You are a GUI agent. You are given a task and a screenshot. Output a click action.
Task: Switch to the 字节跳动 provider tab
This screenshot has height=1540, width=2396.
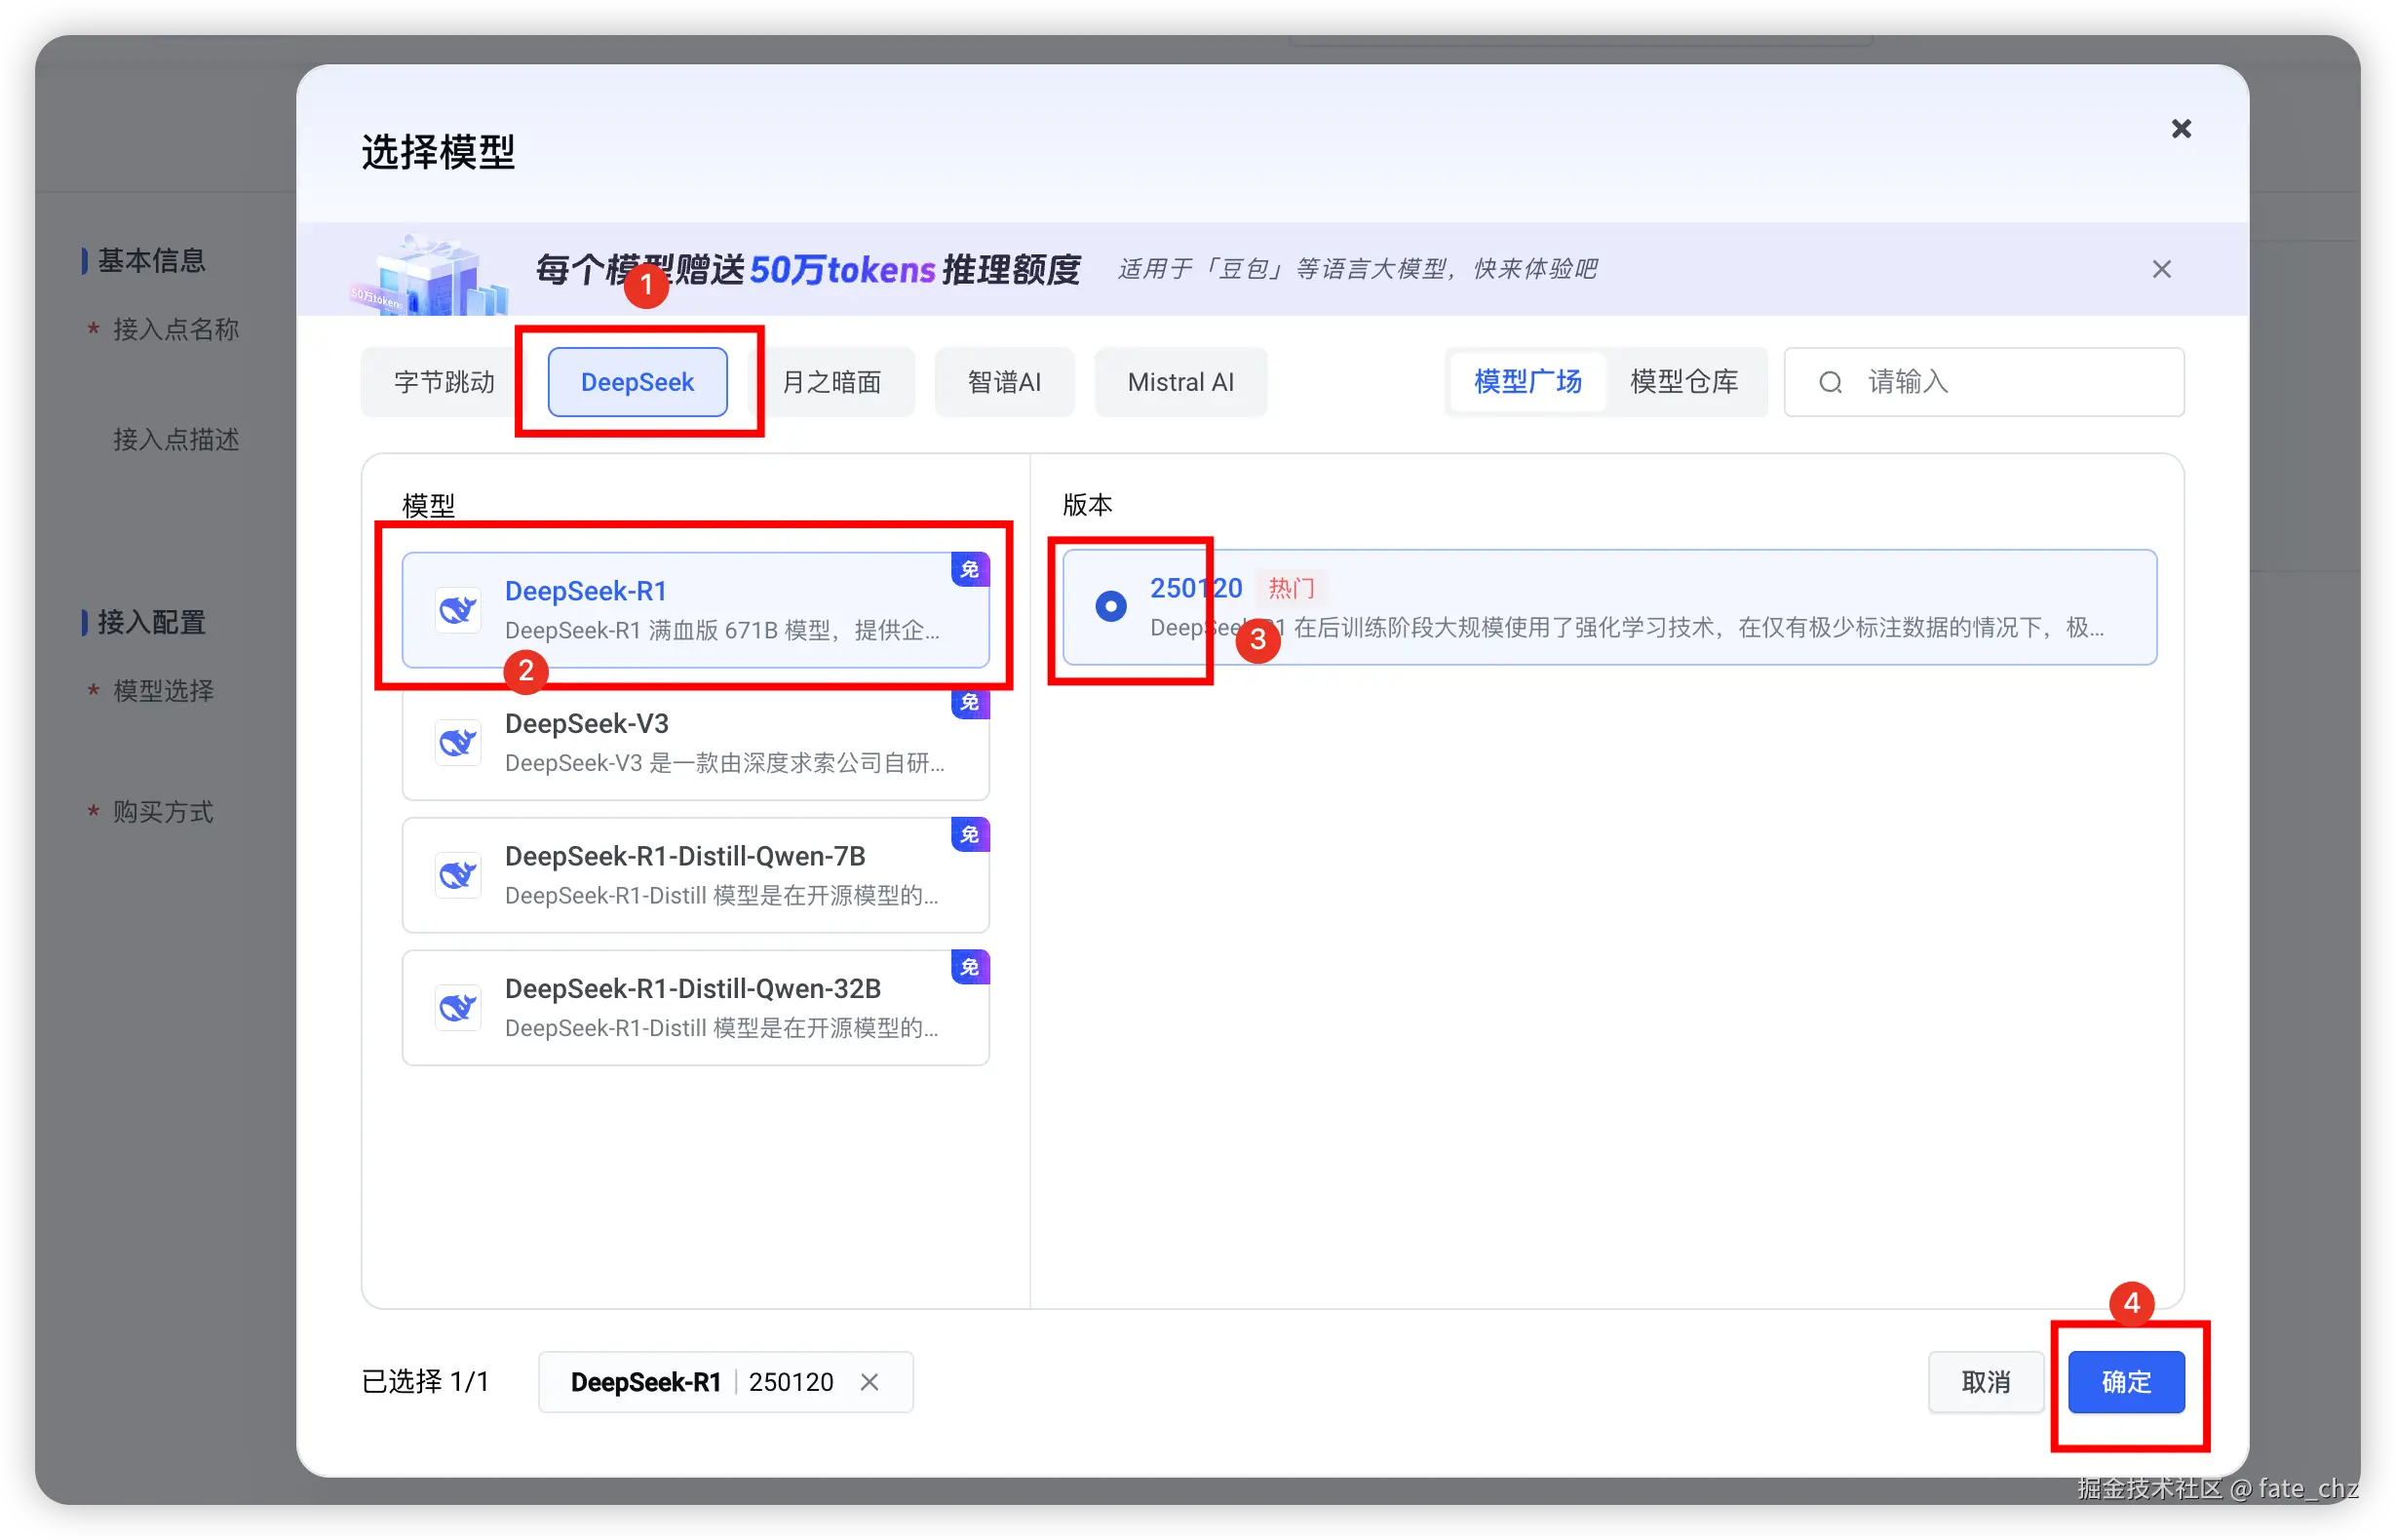[x=444, y=382]
